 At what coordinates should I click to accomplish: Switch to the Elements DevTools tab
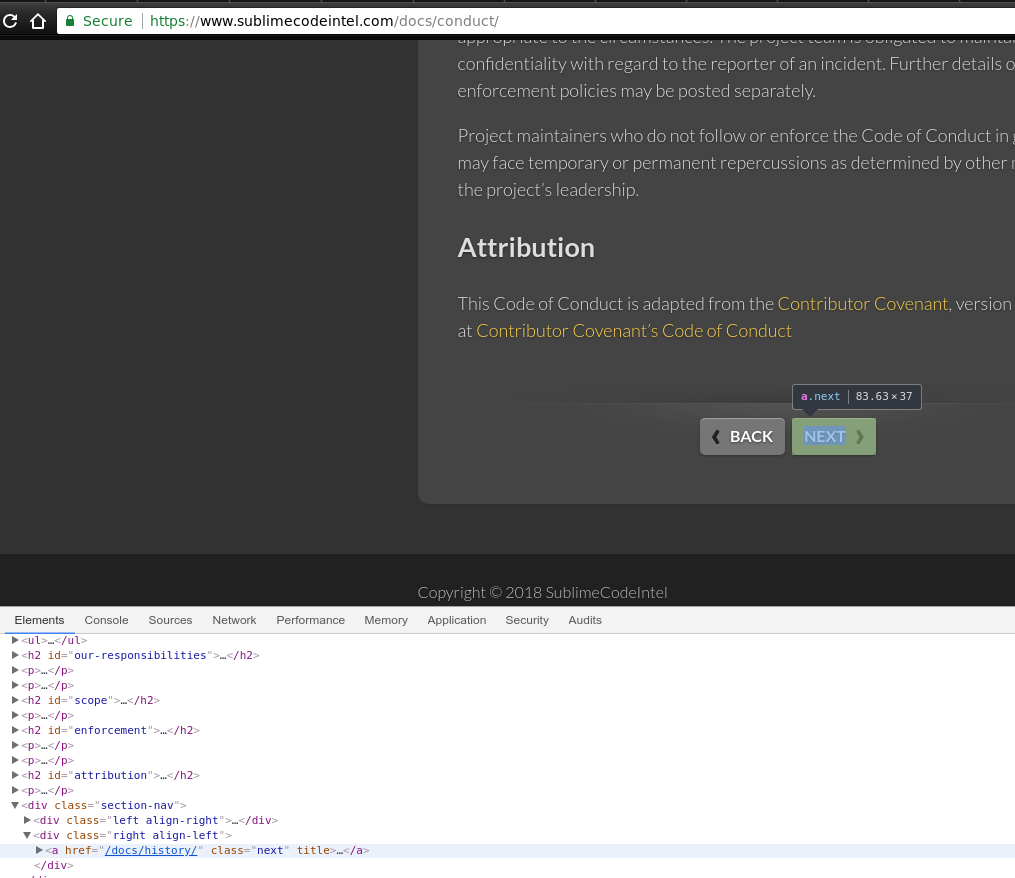[x=39, y=620]
